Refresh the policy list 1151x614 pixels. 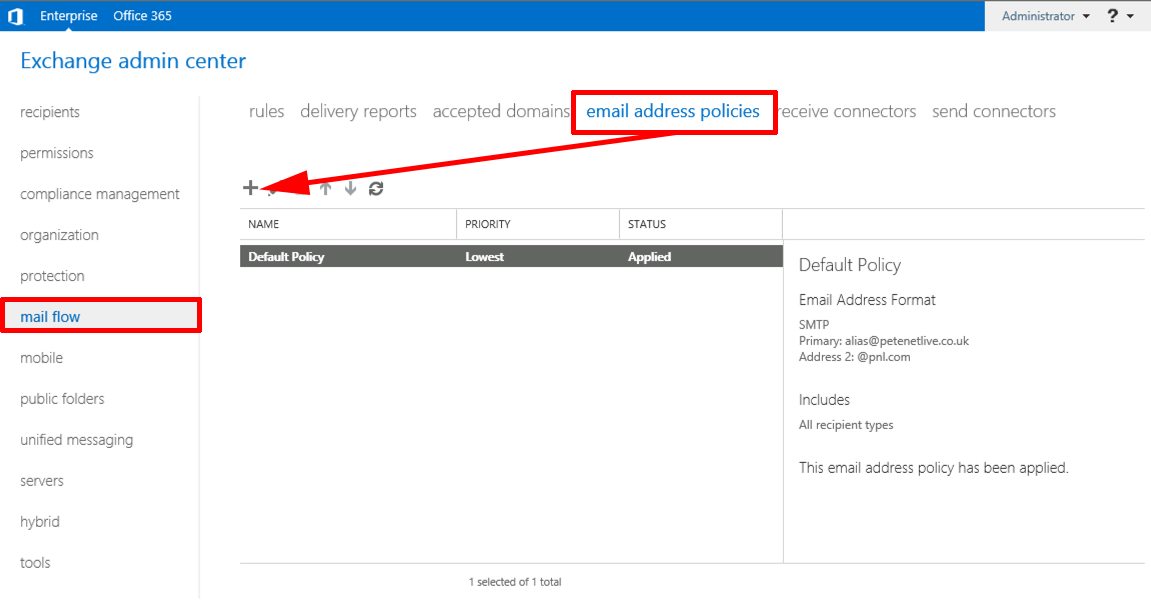coord(375,187)
